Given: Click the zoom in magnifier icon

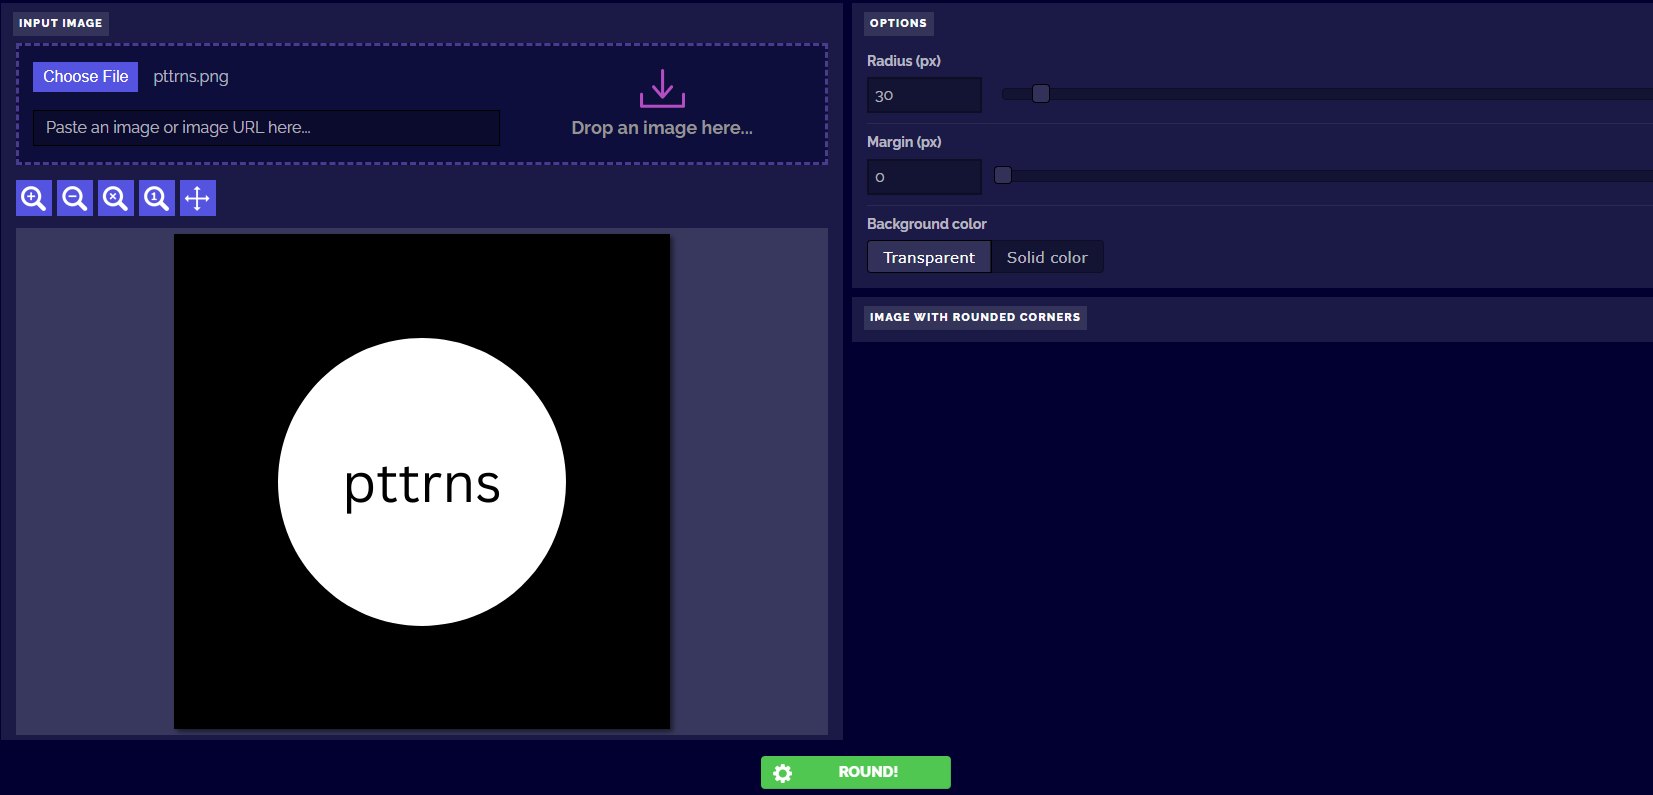Looking at the screenshot, I should (x=34, y=198).
